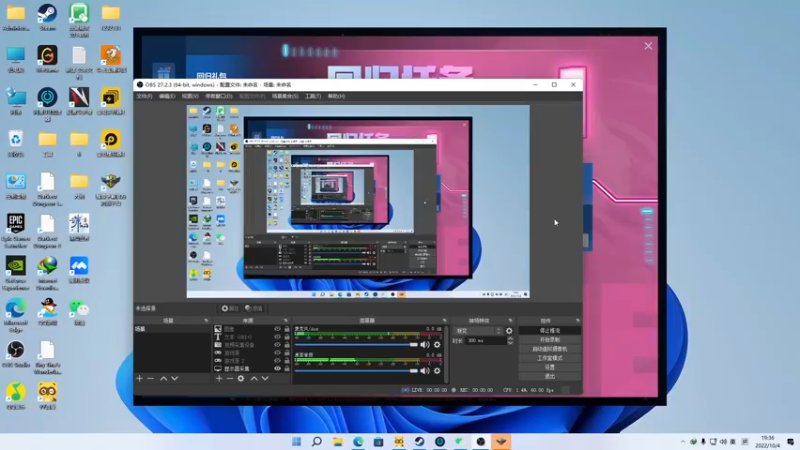
Task: Open OBS Scene Collection menu
Action: (x=285, y=96)
